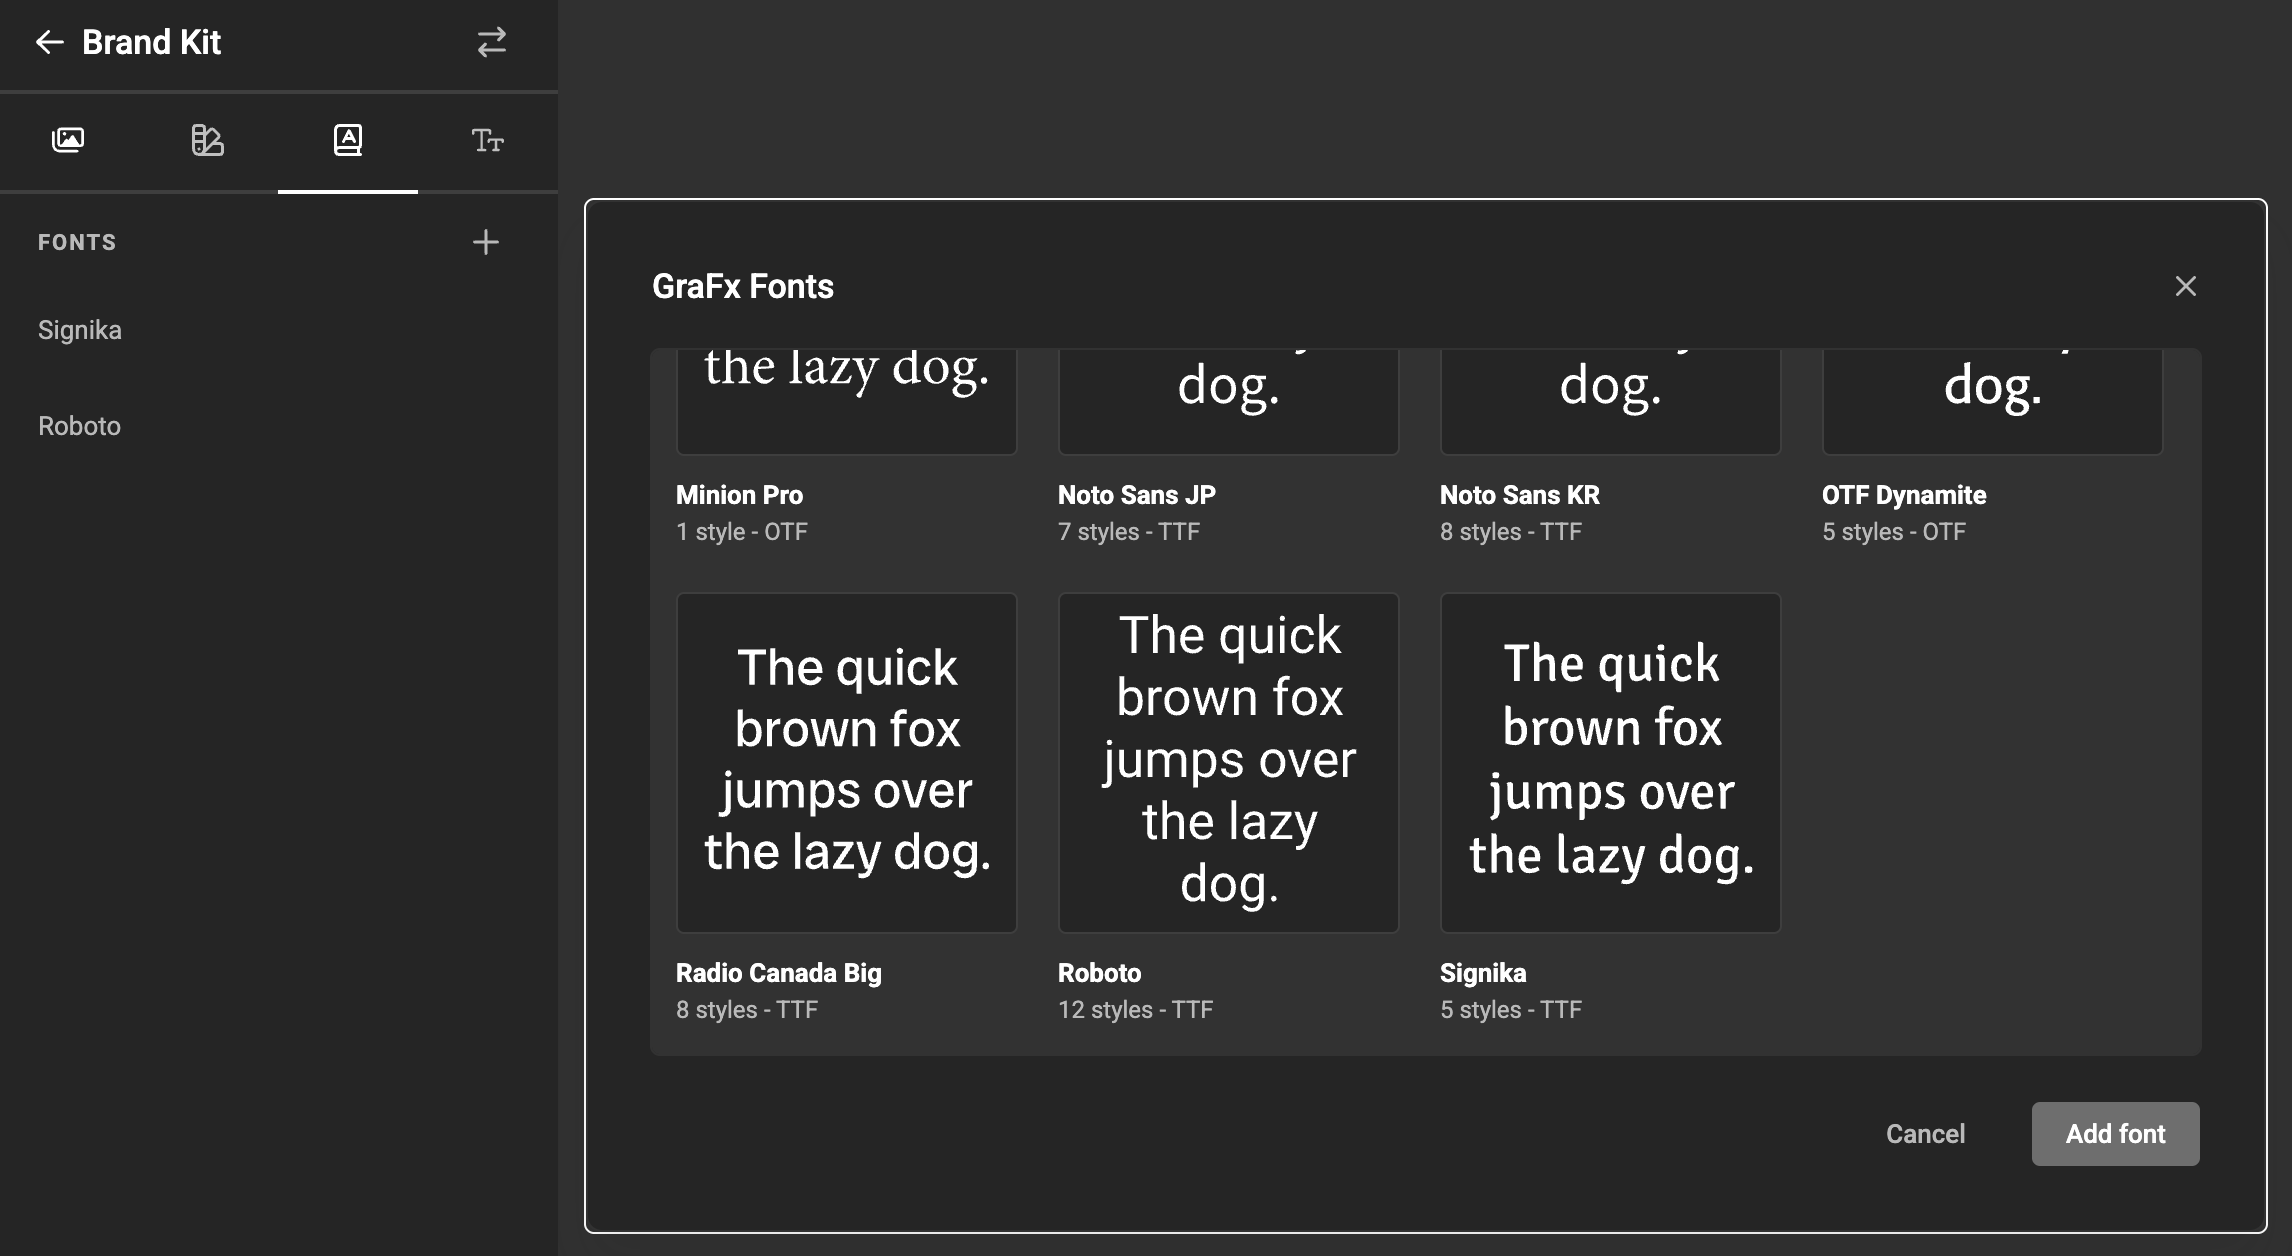The width and height of the screenshot is (2292, 1256).
Task: Click the Add font button
Action: [2115, 1134]
